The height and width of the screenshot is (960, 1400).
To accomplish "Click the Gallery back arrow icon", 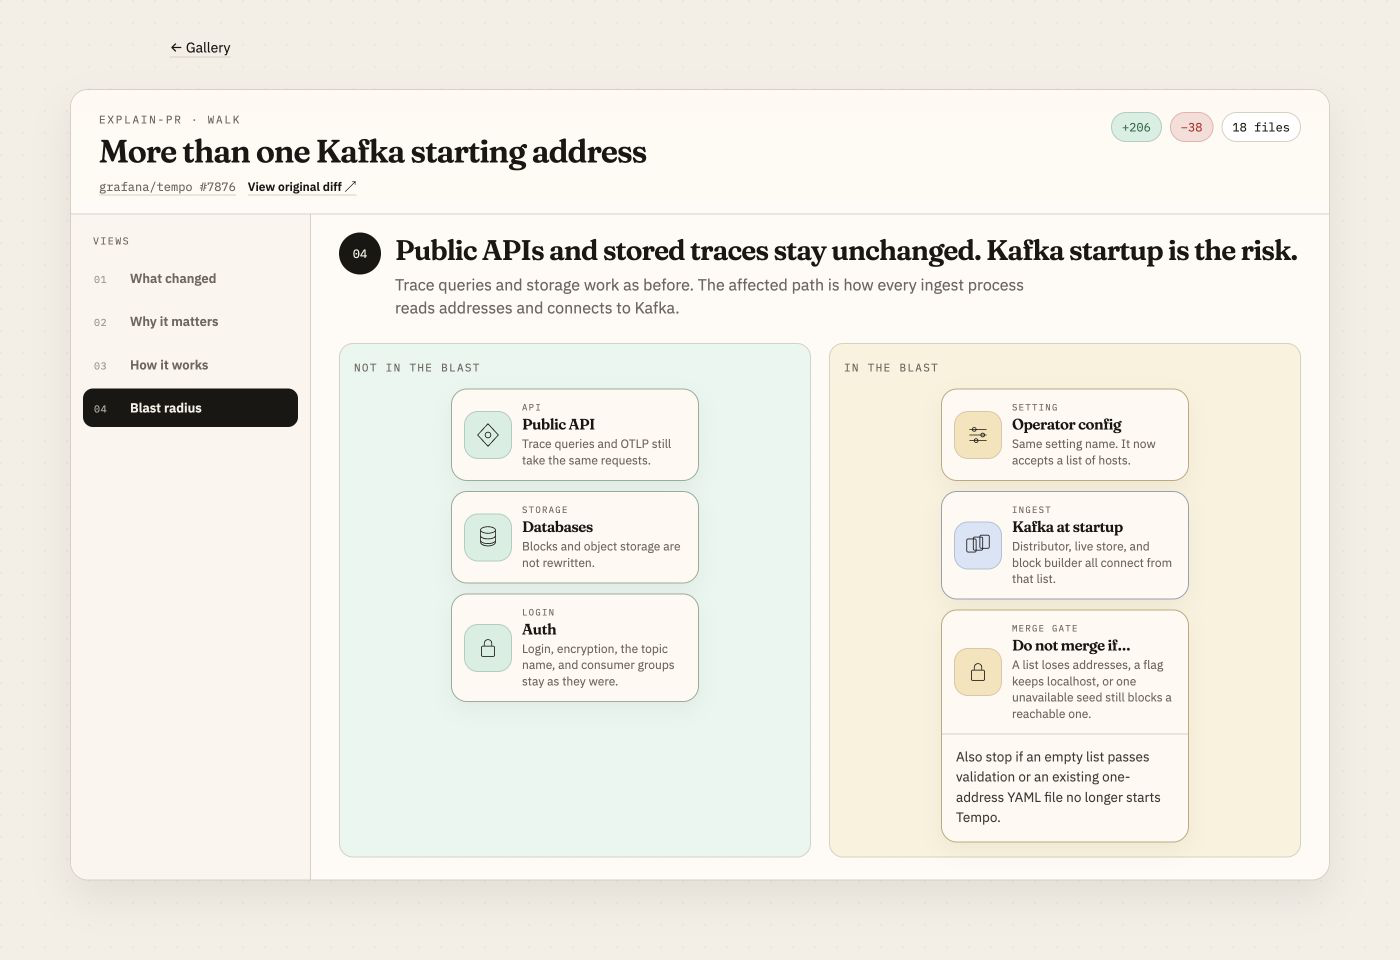I will 176,47.
